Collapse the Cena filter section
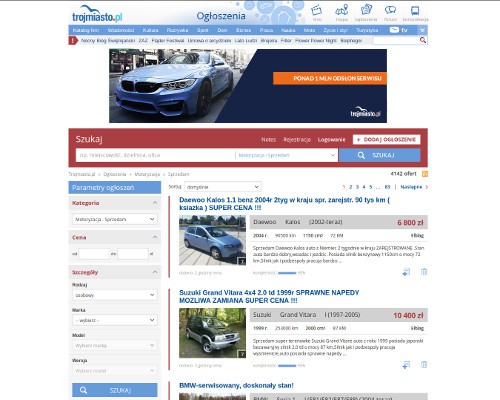This screenshot has height=400, width=500. [155, 237]
